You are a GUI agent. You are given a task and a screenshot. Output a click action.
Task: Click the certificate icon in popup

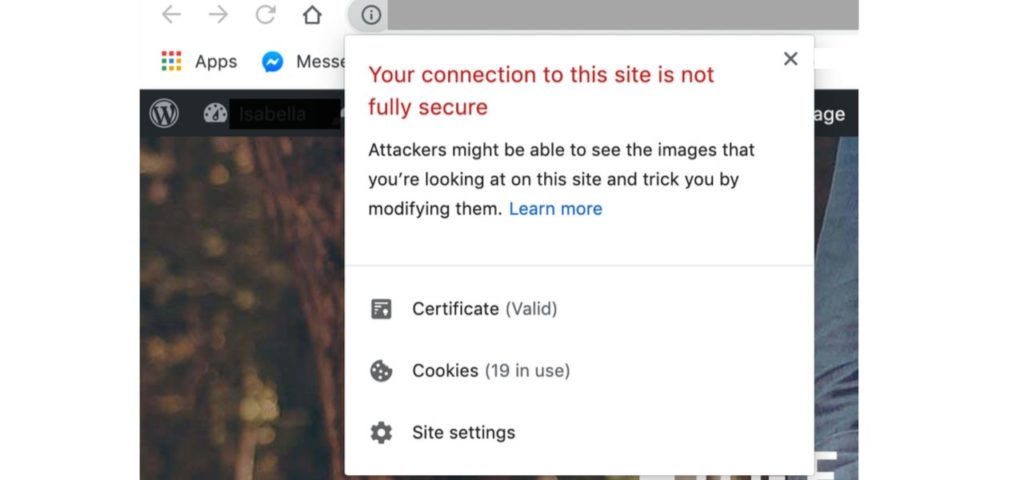click(x=381, y=309)
